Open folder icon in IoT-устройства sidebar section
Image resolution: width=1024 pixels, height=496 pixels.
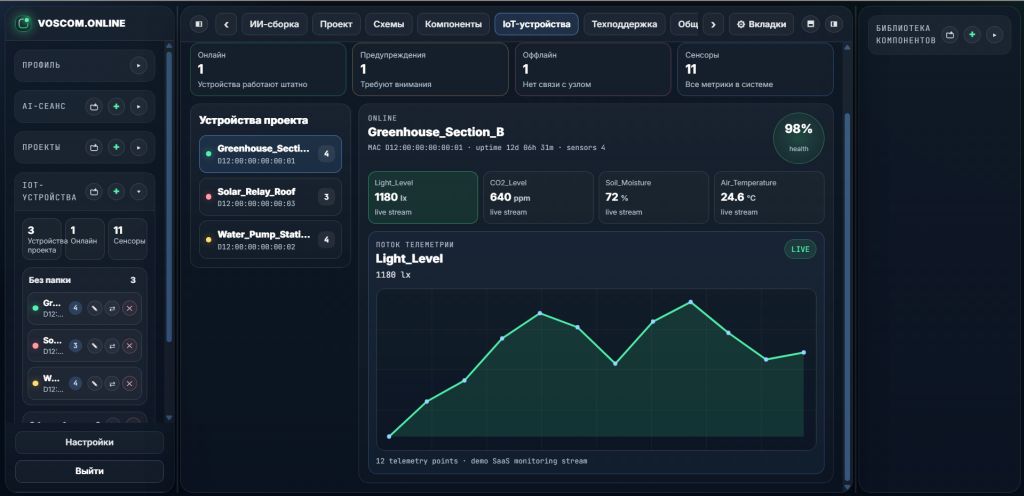click(x=94, y=192)
